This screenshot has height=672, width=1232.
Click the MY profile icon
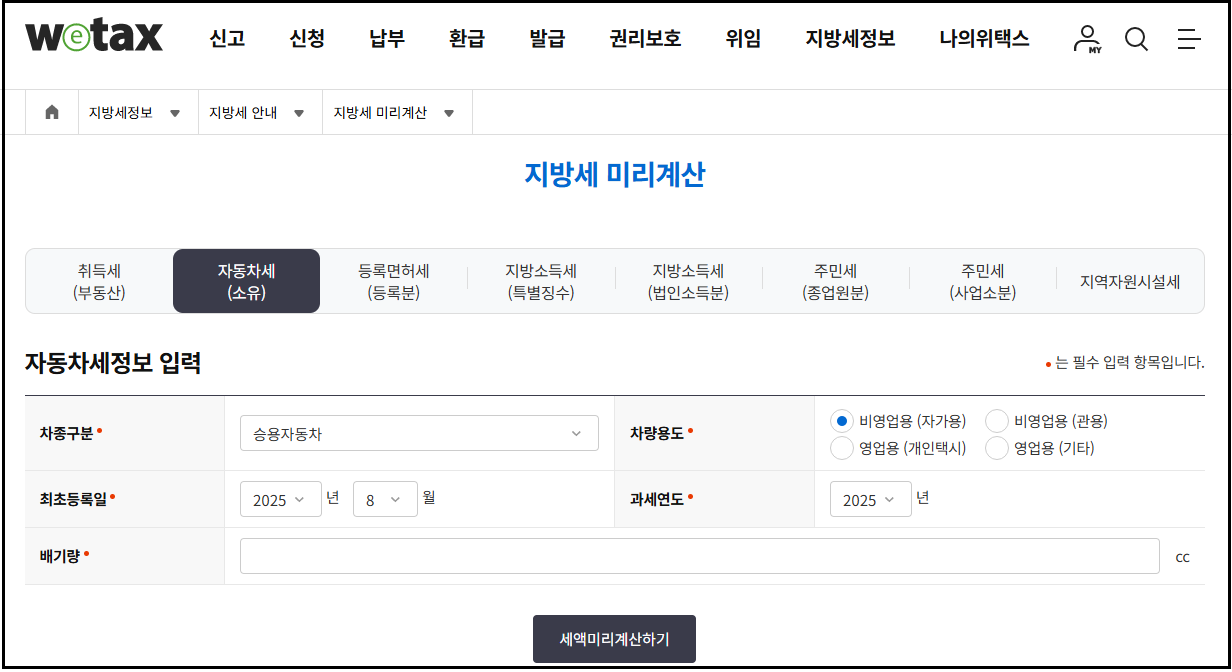tap(1086, 40)
